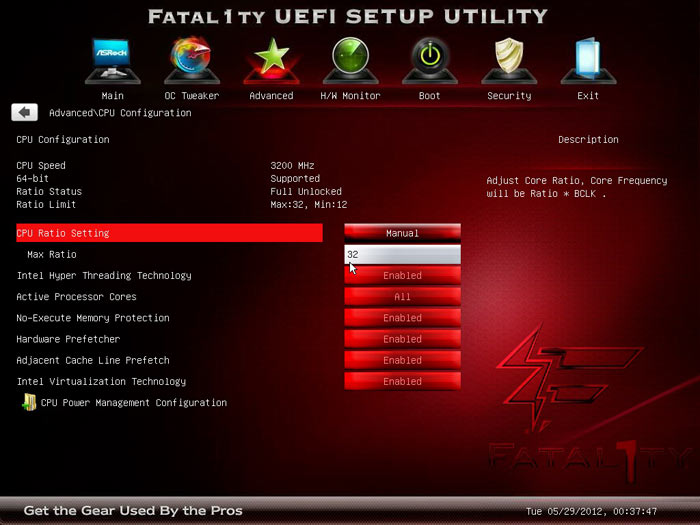Image resolution: width=700 pixels, height=525 pixels.
Task: Open the Security shield icon
Action: point(509,61)
